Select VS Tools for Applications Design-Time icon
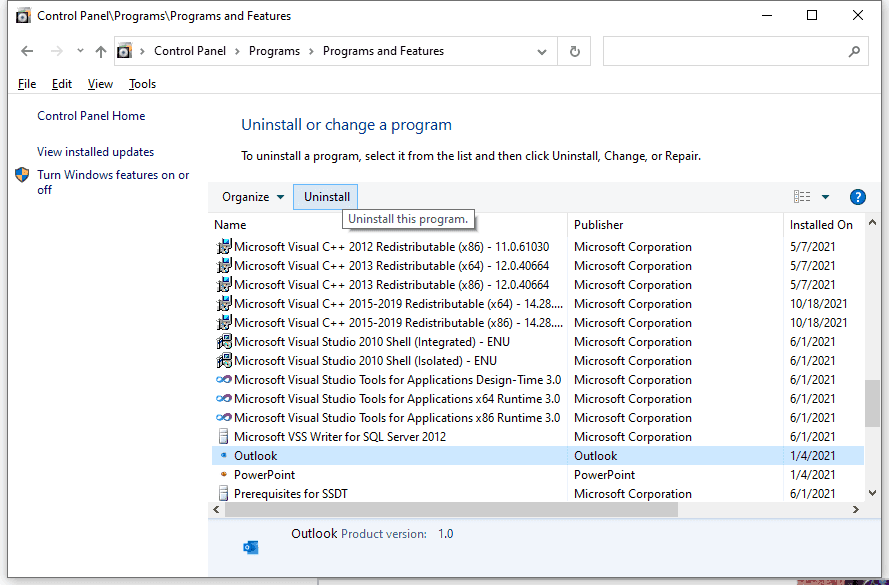Screen dimensions: 889x585 tap(224, 380)
